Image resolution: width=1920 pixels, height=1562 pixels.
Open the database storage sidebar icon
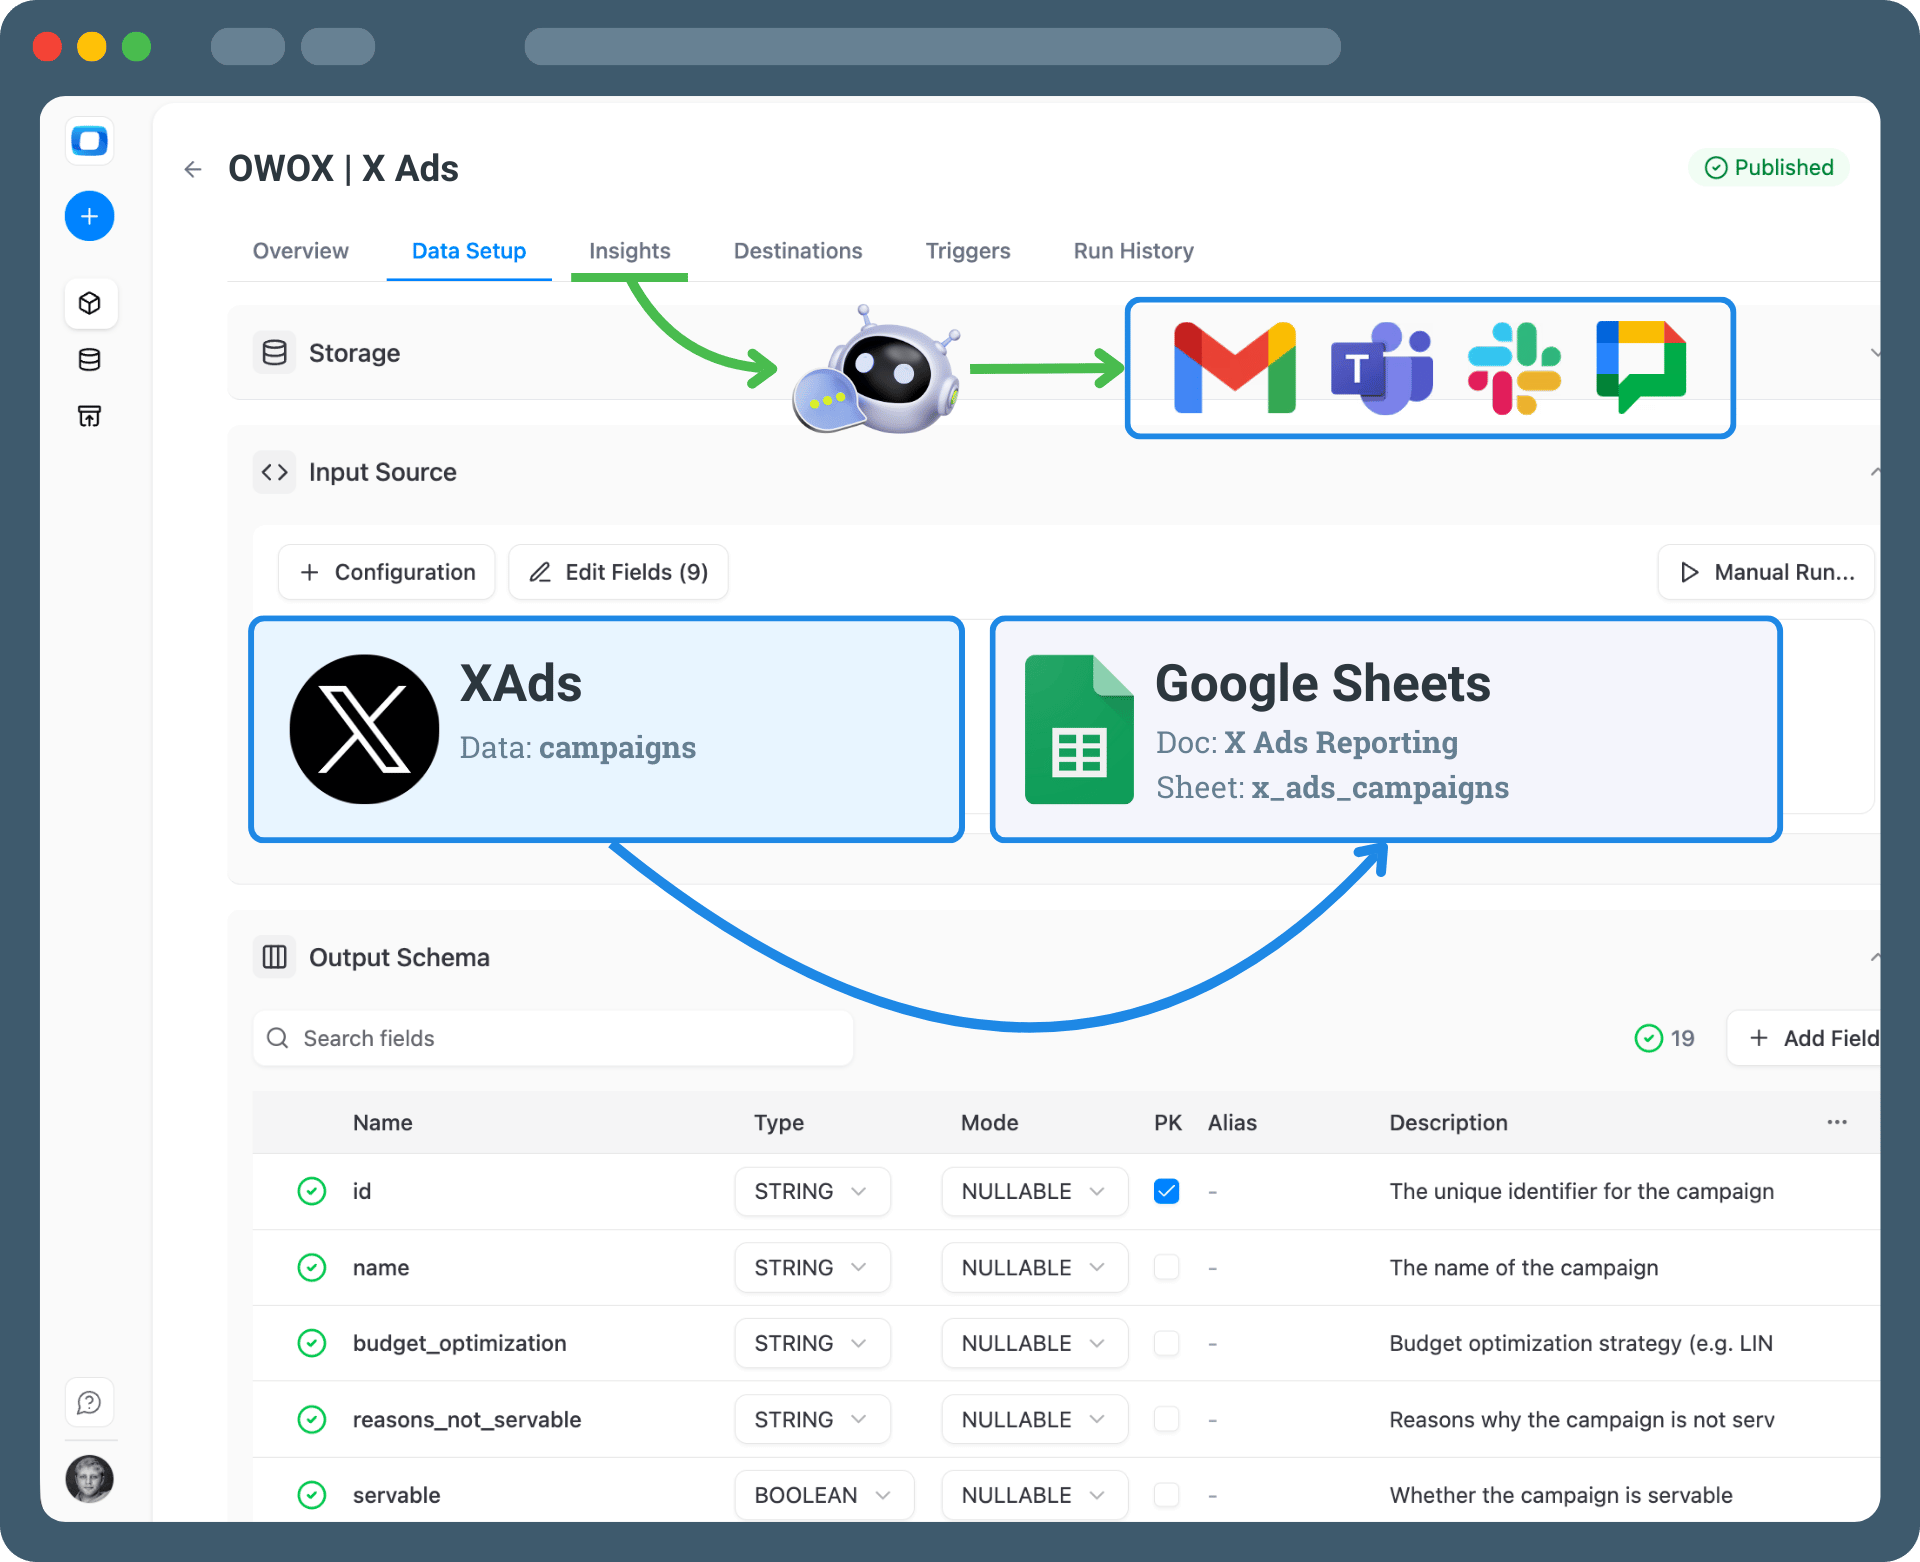pyautogui.click(x=90, y=360)
